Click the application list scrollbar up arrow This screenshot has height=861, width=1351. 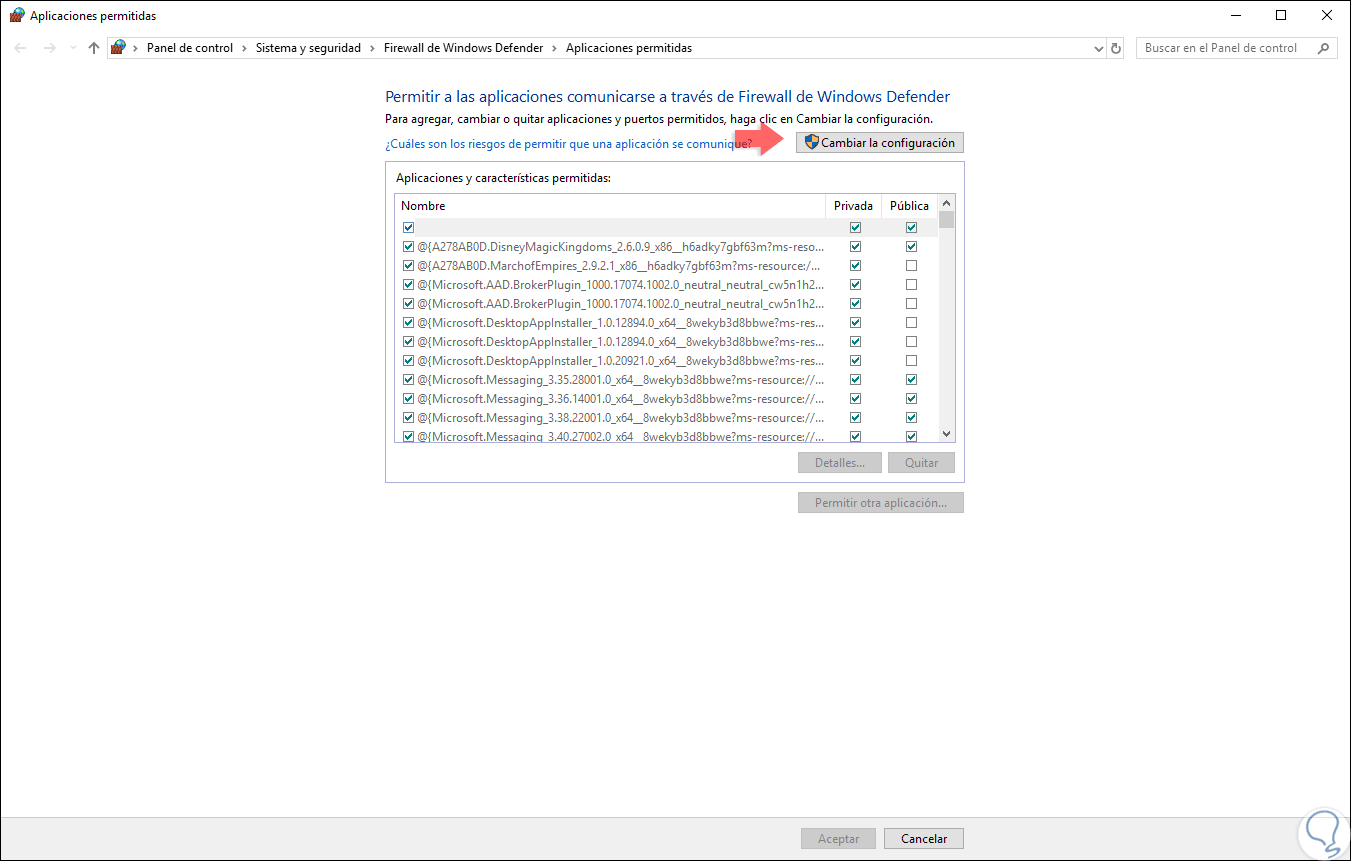947,205
